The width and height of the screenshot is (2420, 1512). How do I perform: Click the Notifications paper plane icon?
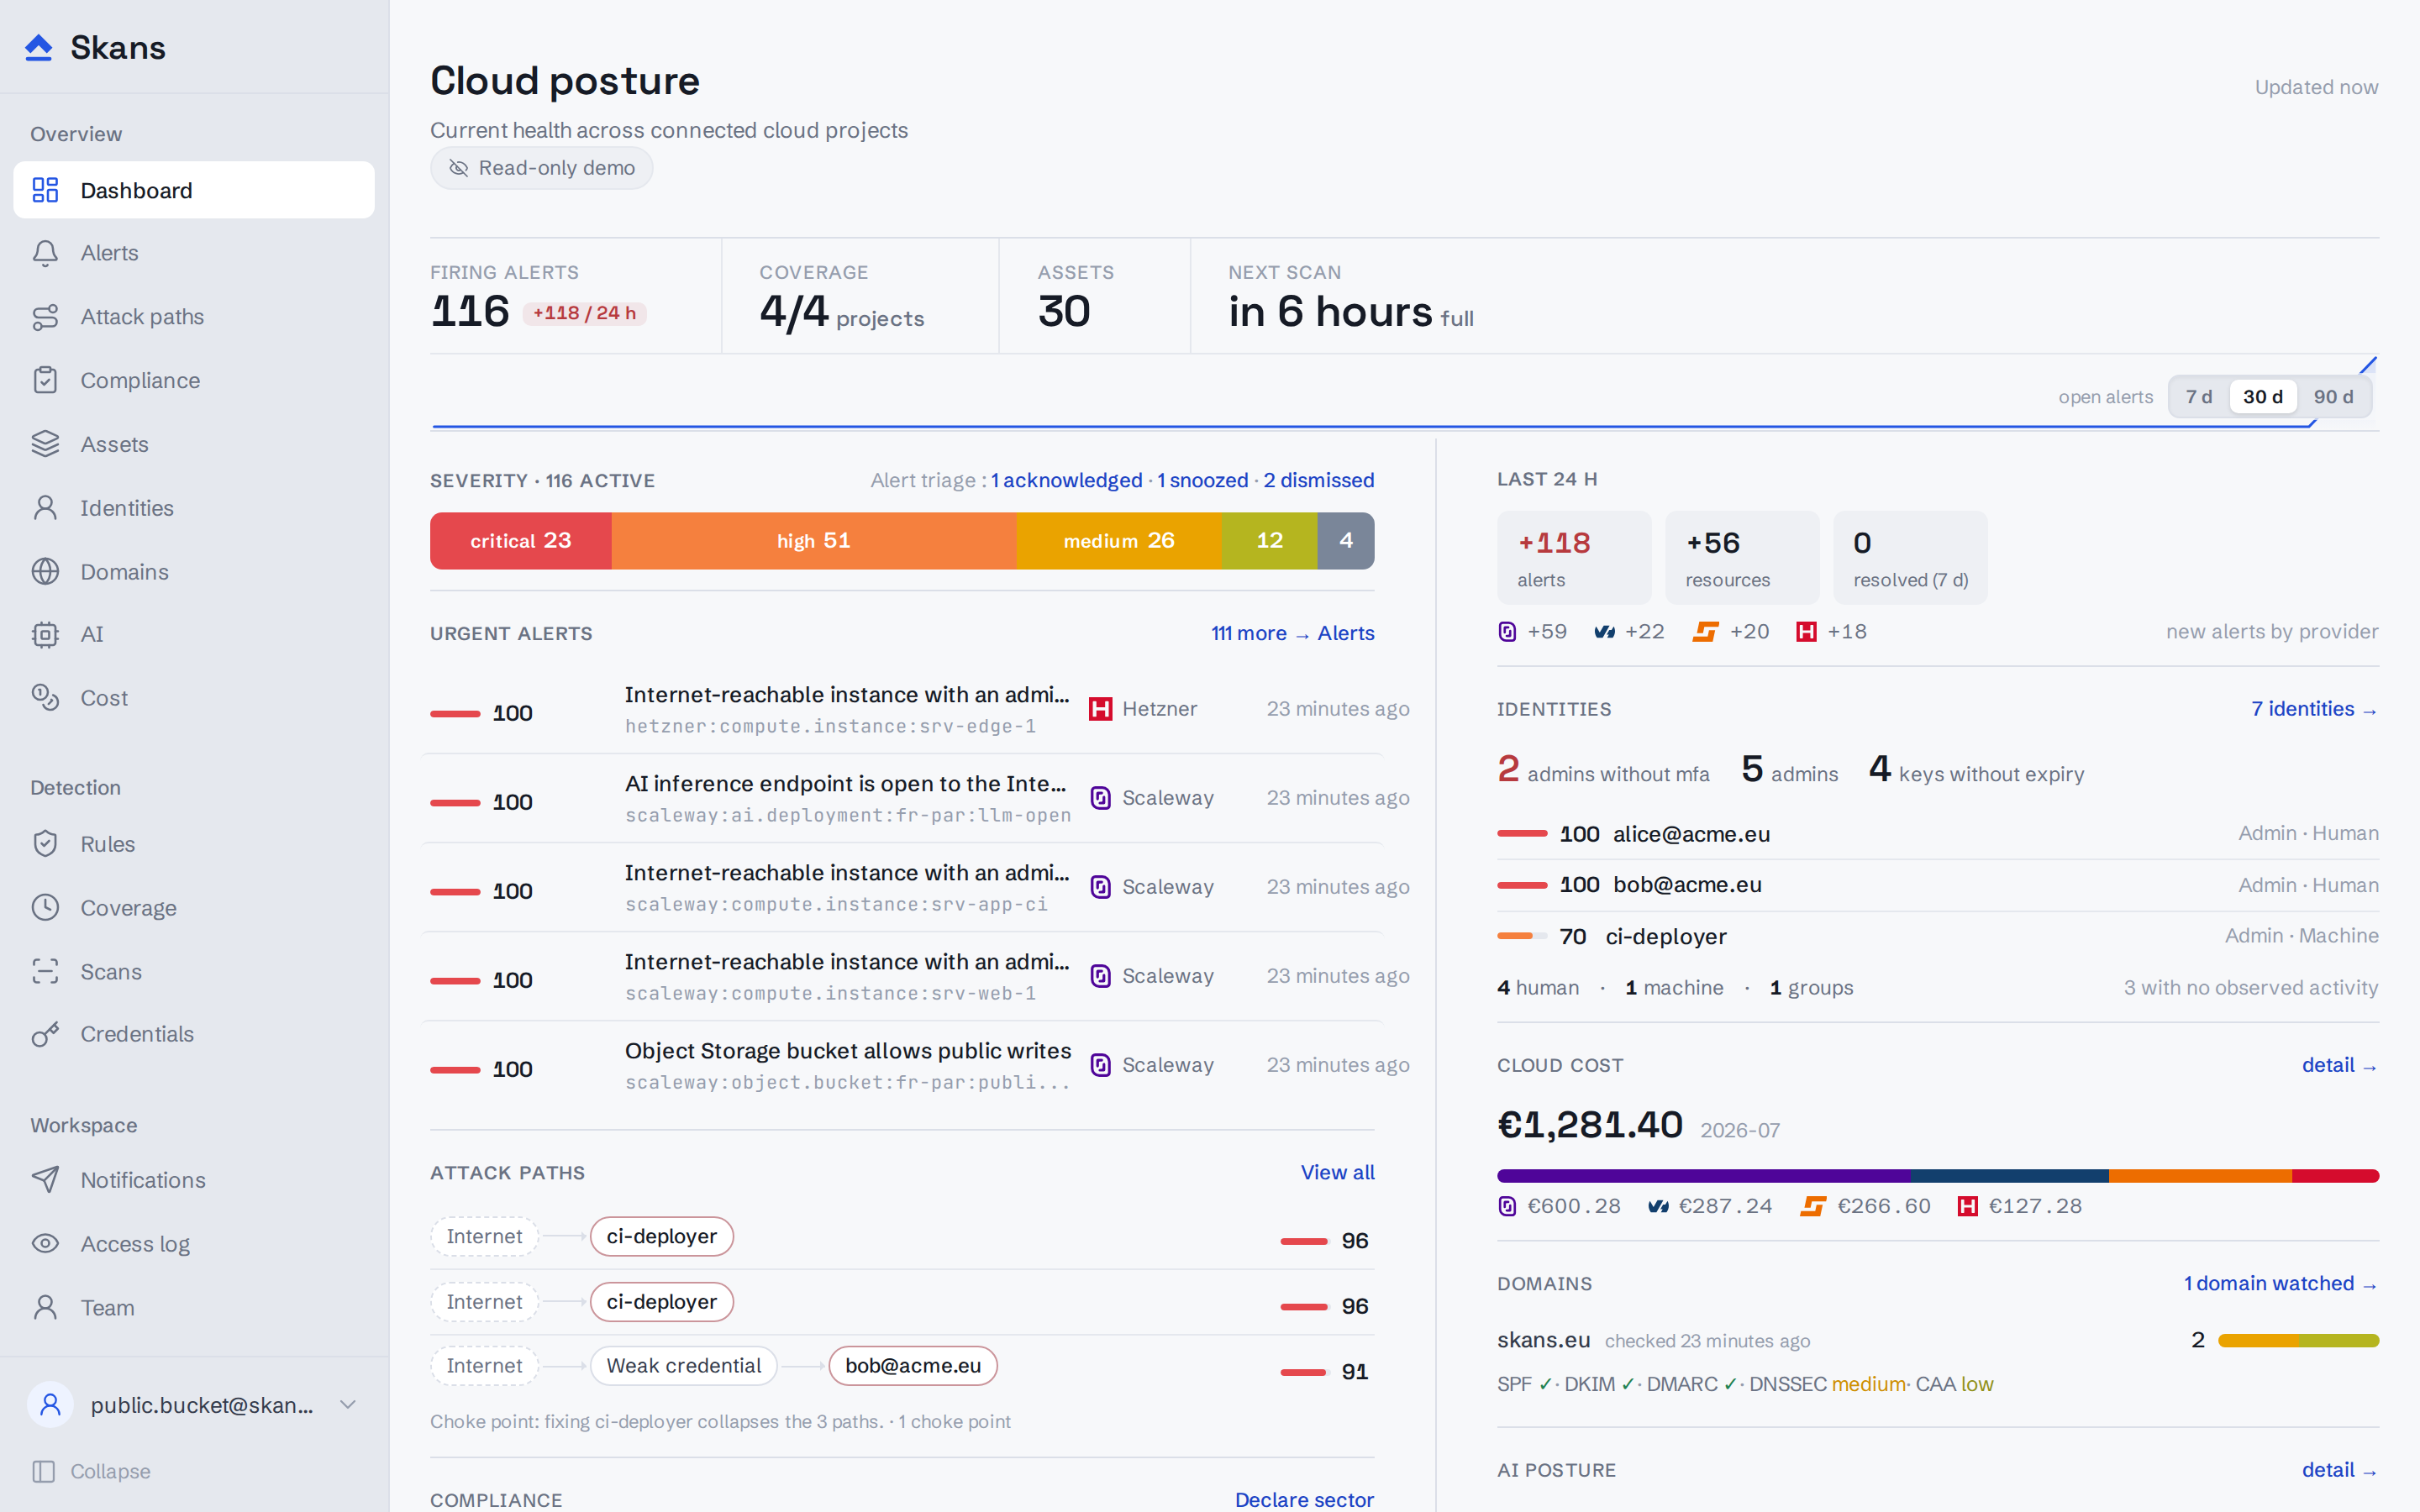pyautogui.click(x=45, y=1180)
